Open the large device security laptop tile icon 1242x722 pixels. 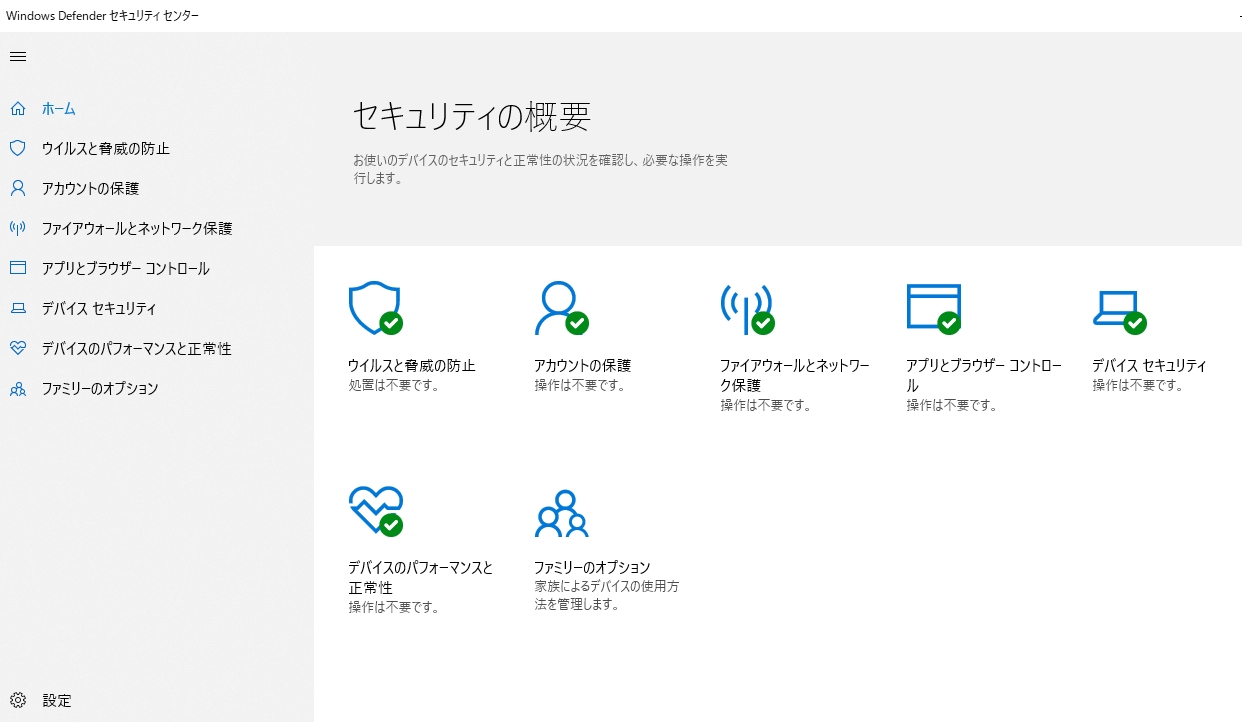pyautogui.click(x=1119, y=311)
